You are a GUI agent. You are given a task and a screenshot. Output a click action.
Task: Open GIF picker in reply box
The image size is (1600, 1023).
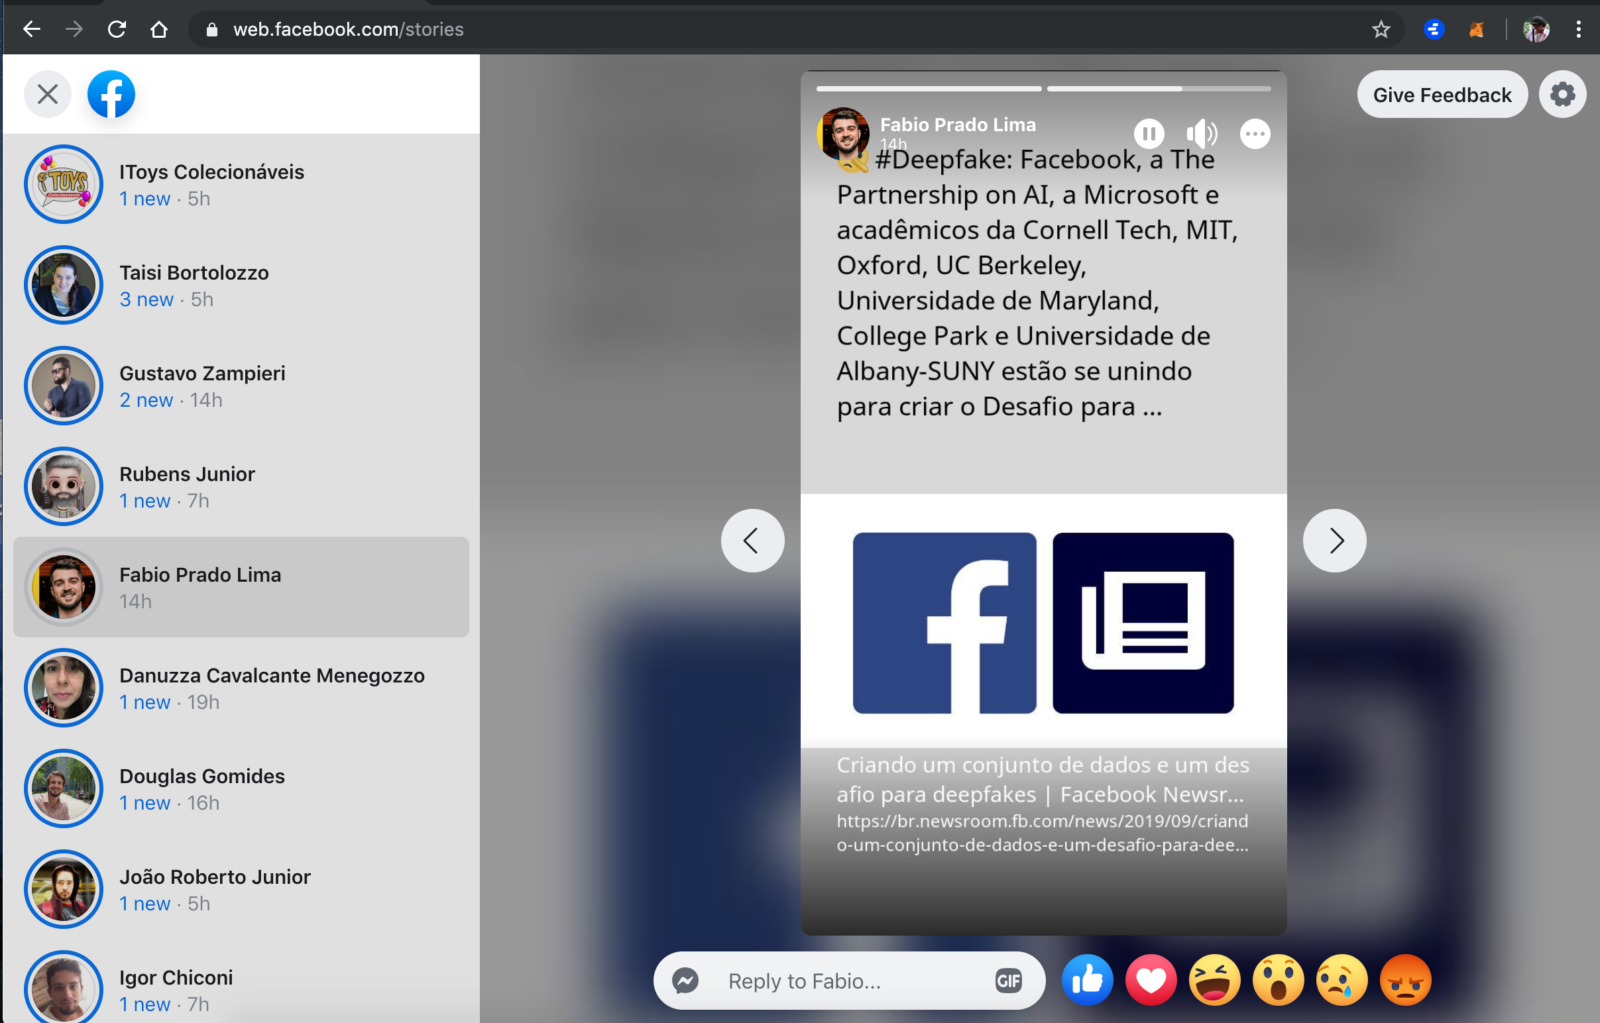pos(1009,981)
